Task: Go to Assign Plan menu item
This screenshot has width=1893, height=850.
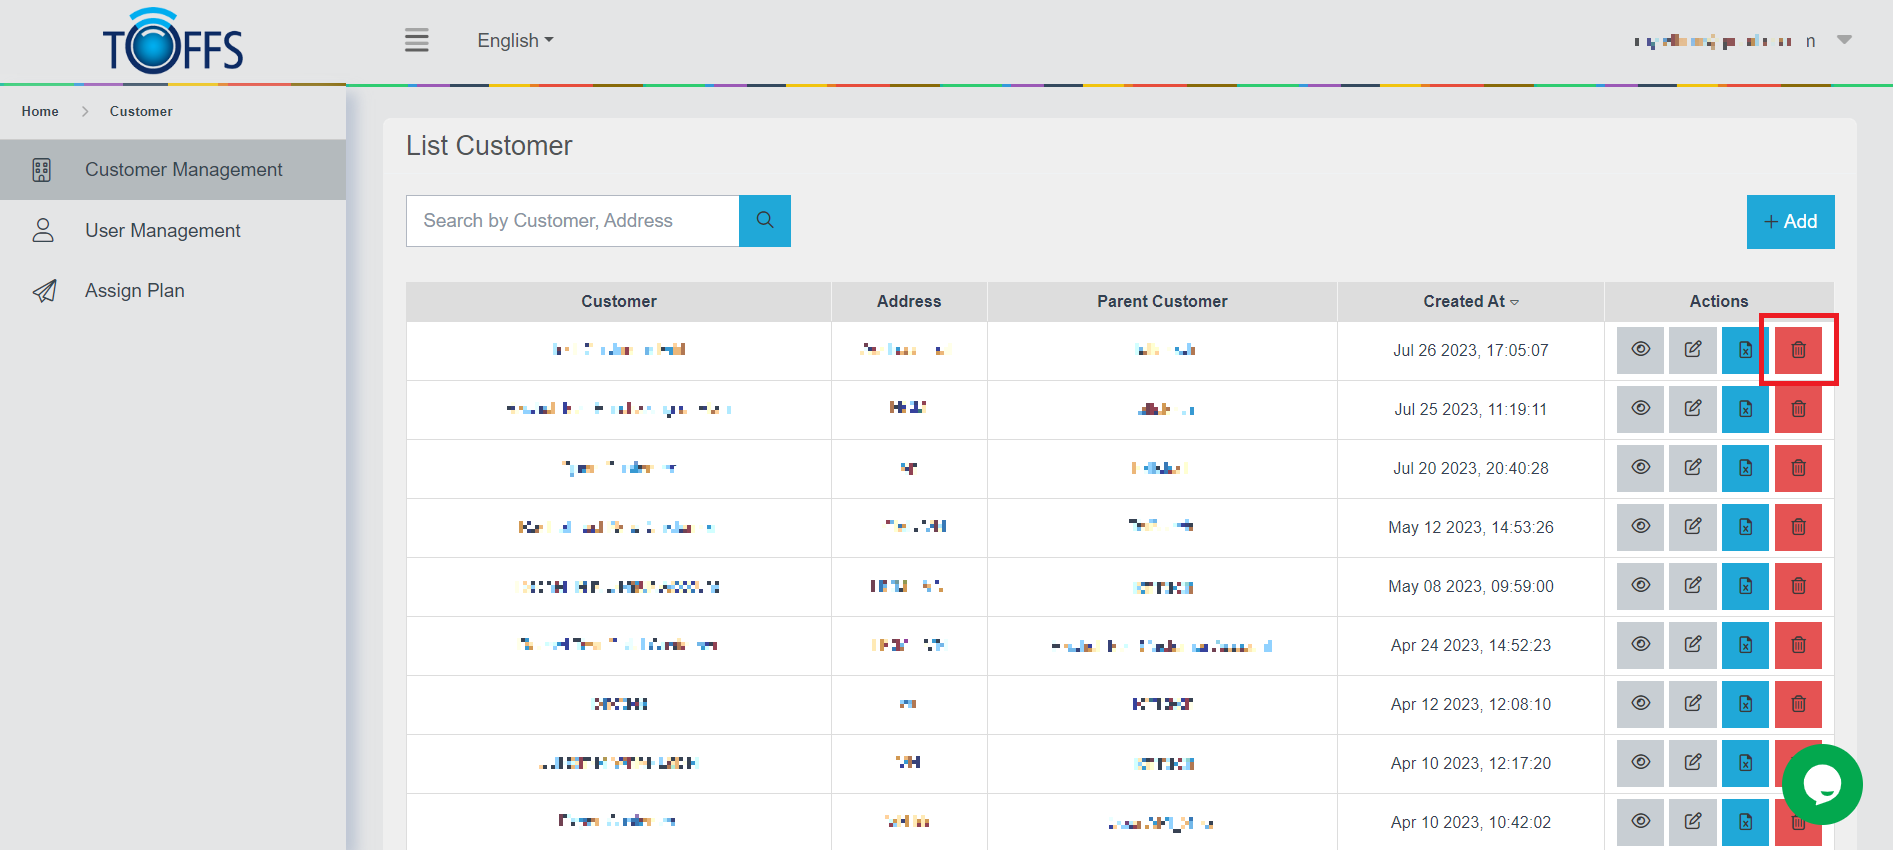Action: pos(134,291)
